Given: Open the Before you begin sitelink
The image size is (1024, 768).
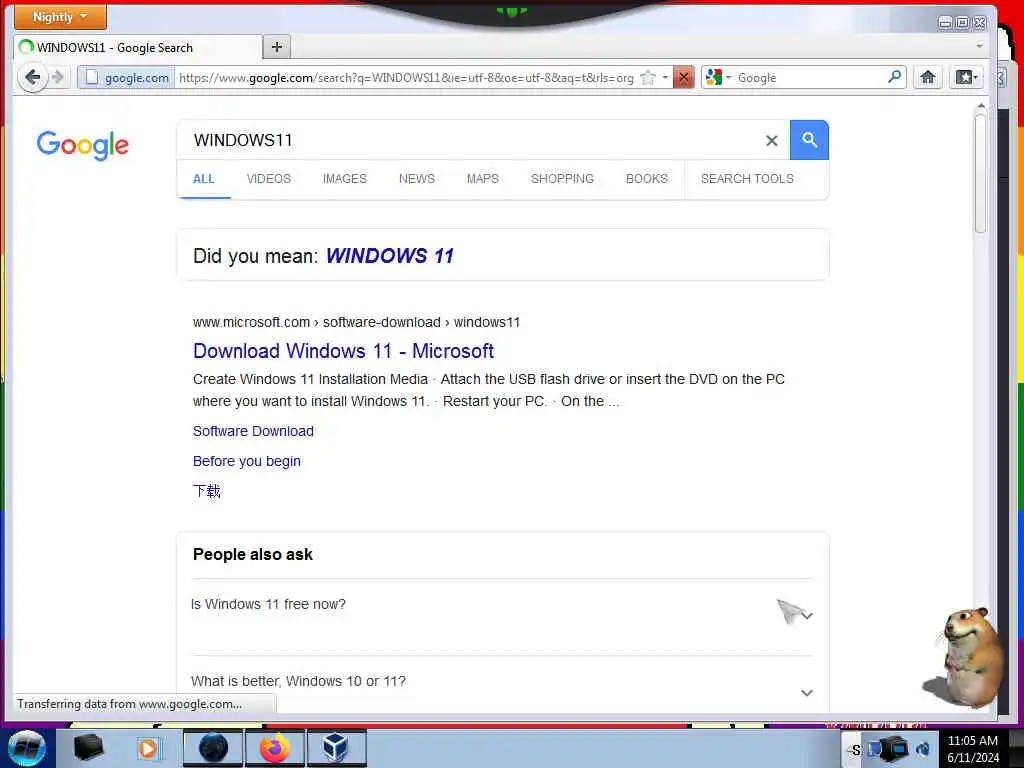Looking at the screenshot, I should [x=247, y=461].
